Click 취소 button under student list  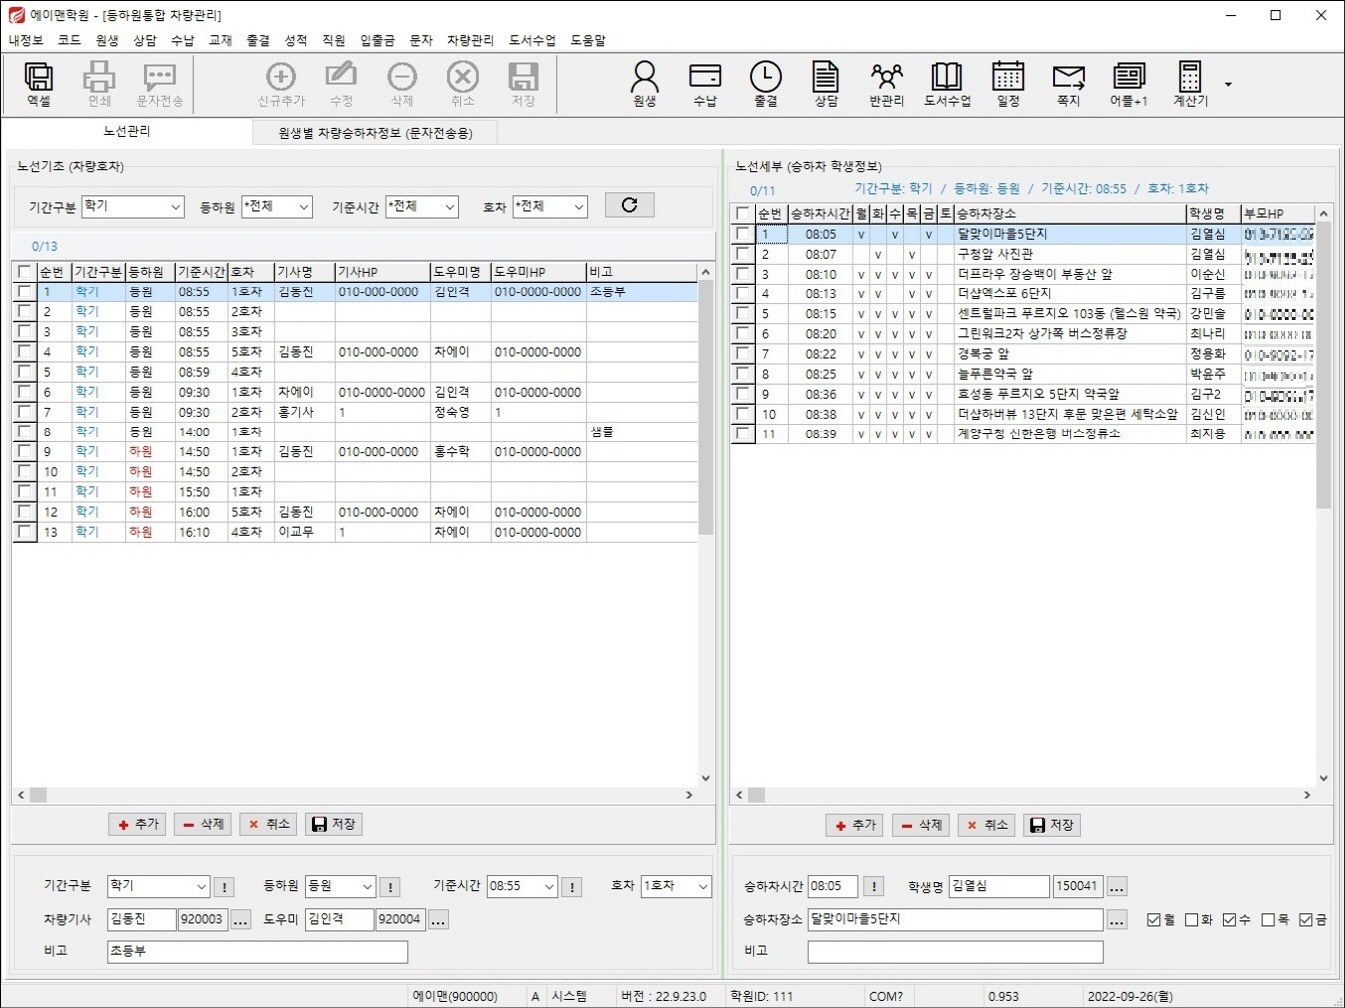(x=987, y=825)
